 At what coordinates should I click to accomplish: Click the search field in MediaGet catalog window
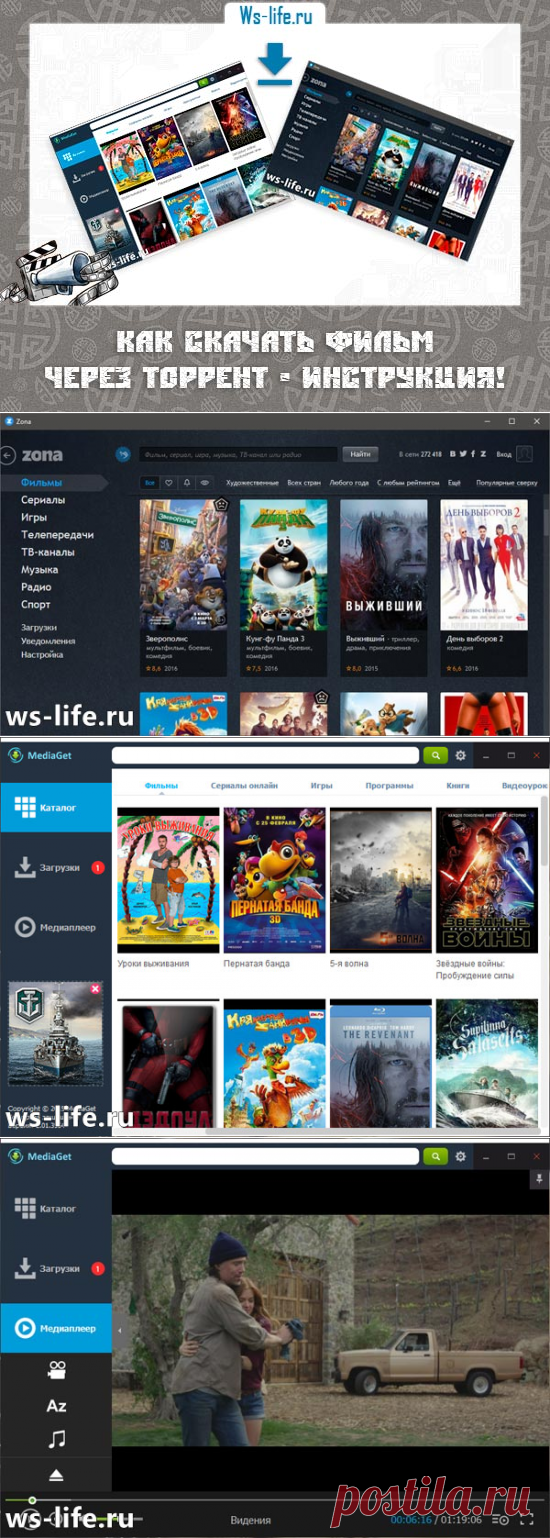pos(265,756)
